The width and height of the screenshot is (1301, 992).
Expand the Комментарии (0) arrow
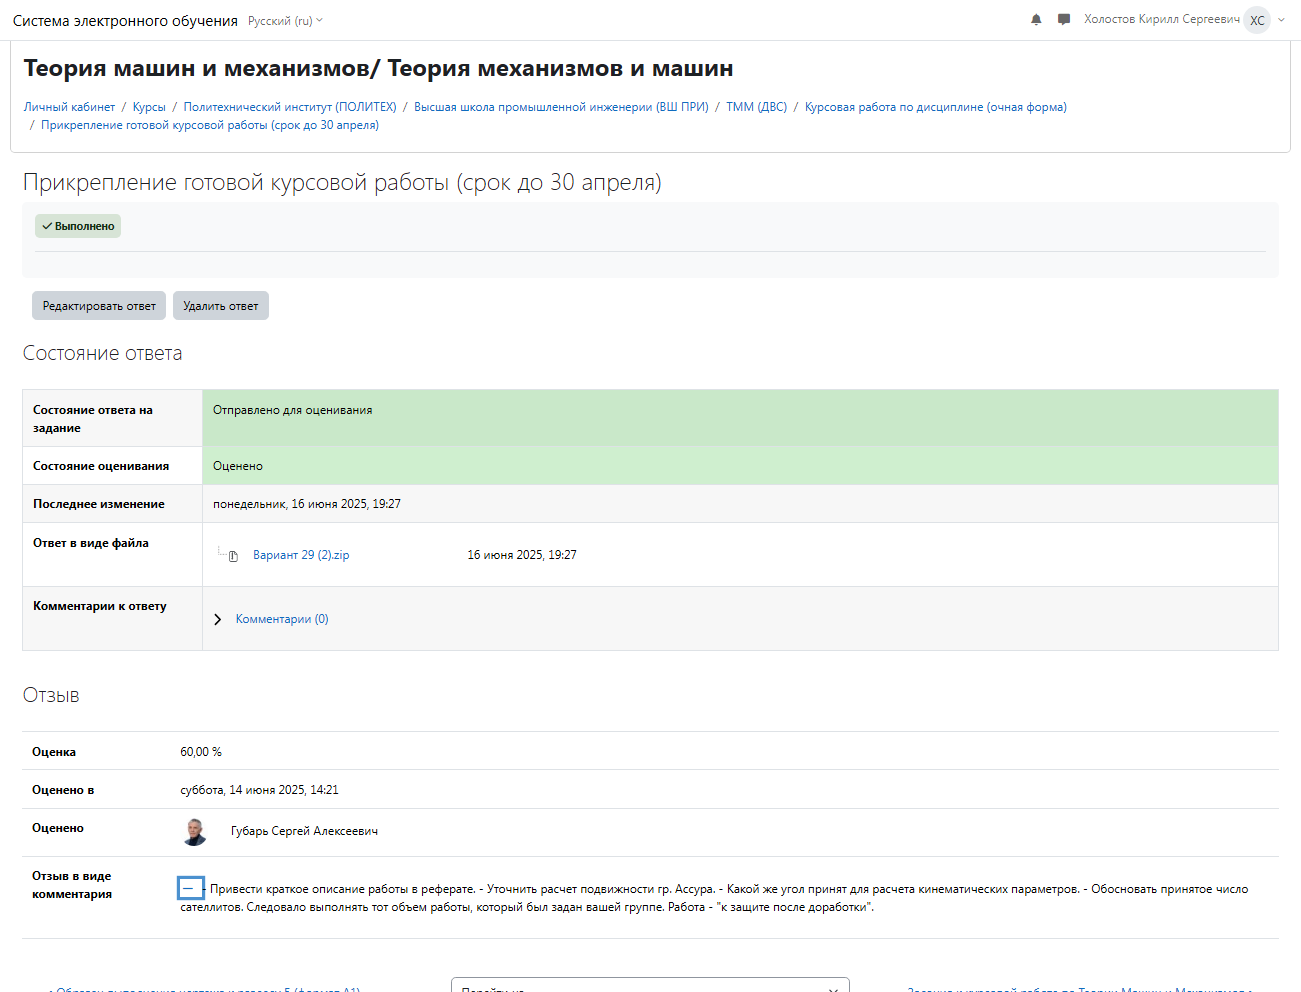[x=218, y=620]
